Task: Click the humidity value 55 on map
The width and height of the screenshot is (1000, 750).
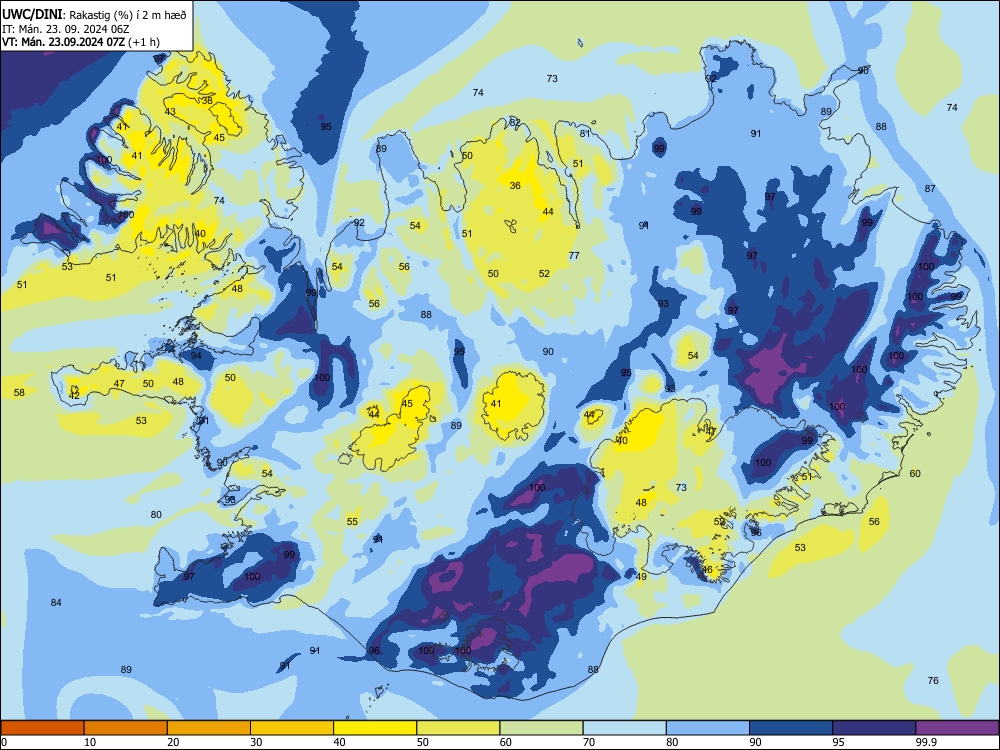Action: pyautogui.click(x=352, y=522)
